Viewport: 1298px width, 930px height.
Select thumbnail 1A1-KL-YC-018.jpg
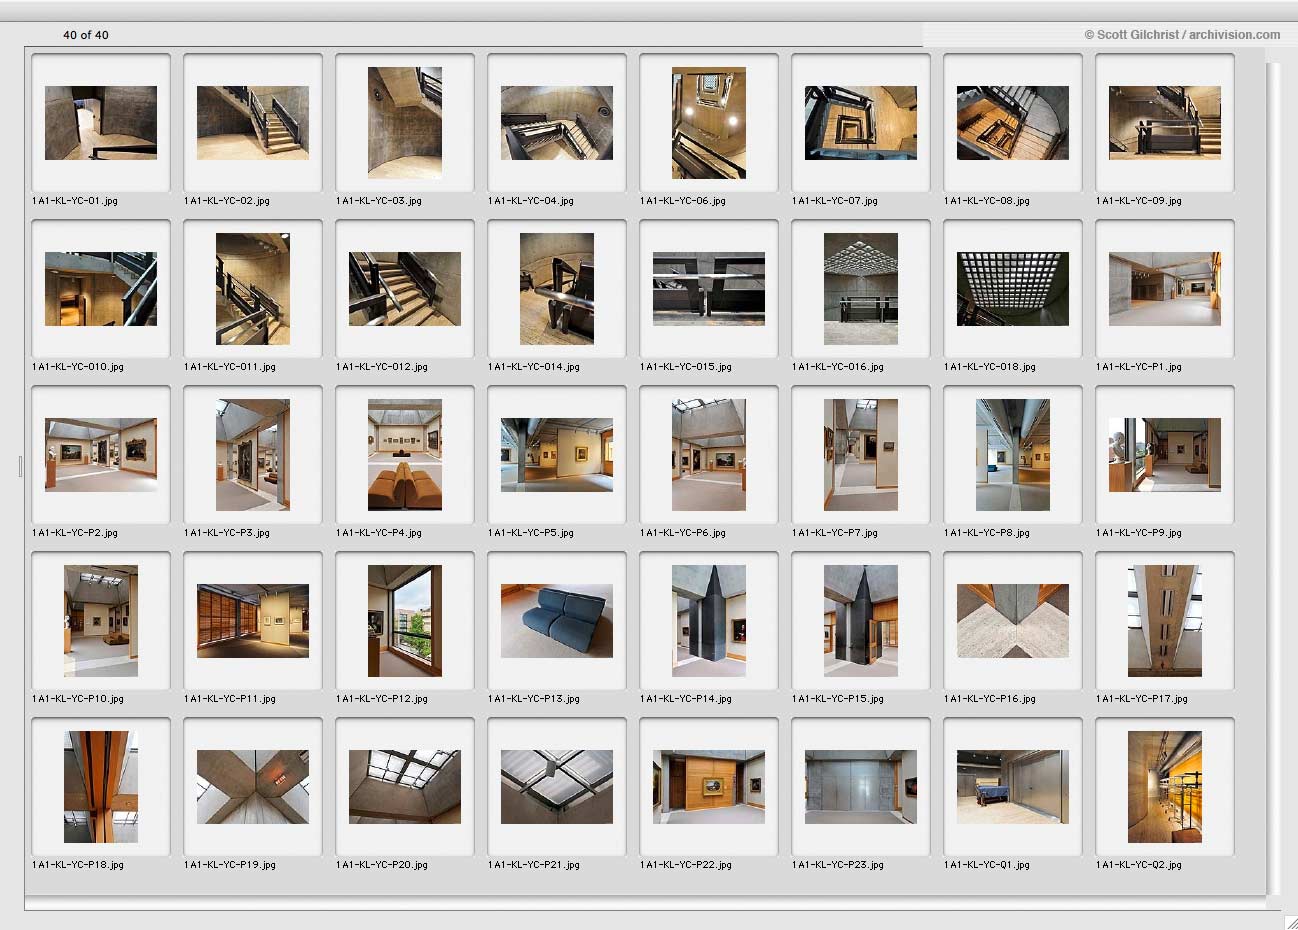(1013, 289)
